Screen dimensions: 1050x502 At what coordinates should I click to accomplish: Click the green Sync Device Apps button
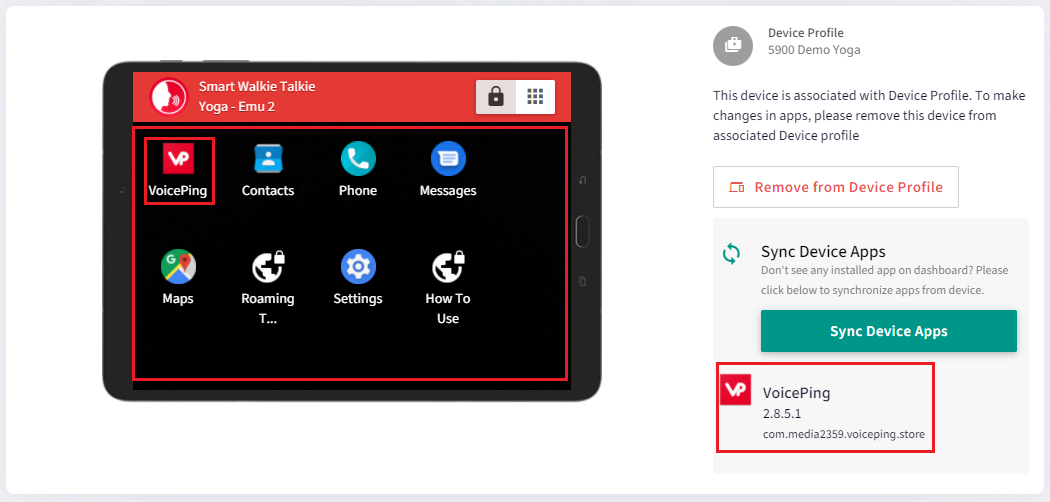pos(889,331)
